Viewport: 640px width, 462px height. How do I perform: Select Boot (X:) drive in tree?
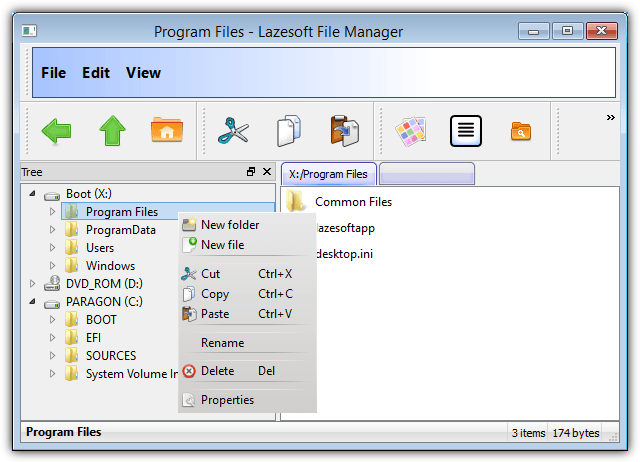click(x=89, y=193)
